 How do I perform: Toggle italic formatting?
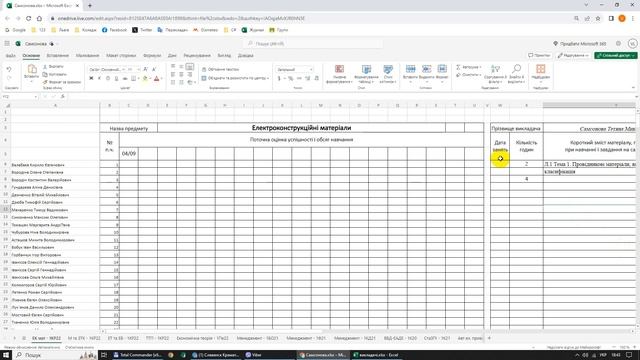[x=99, y=78]
